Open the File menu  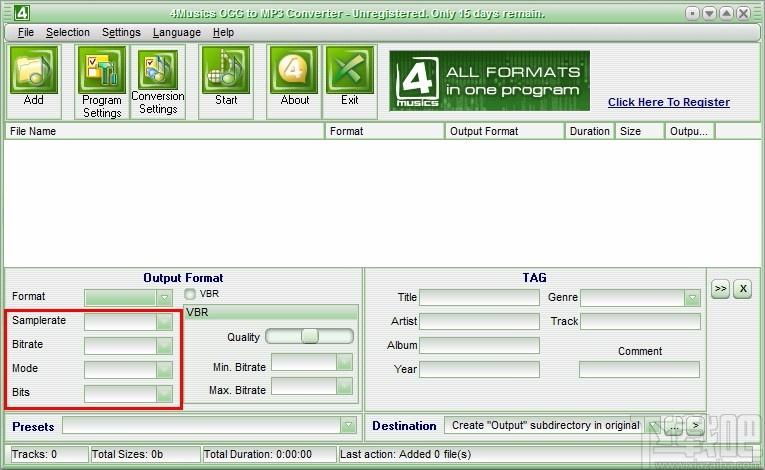coord(26,32)
